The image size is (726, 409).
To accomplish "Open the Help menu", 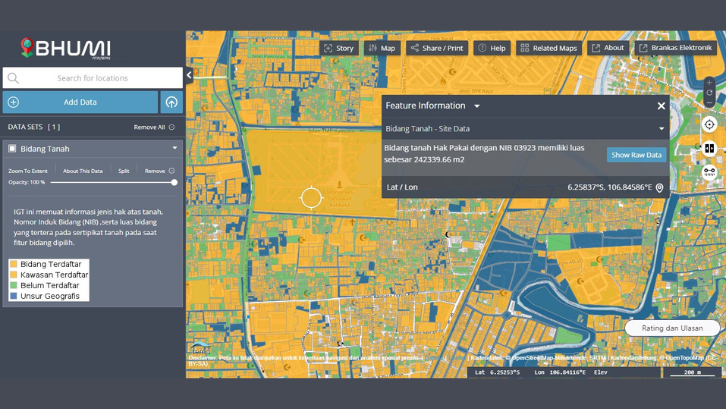I will point(491,48).
